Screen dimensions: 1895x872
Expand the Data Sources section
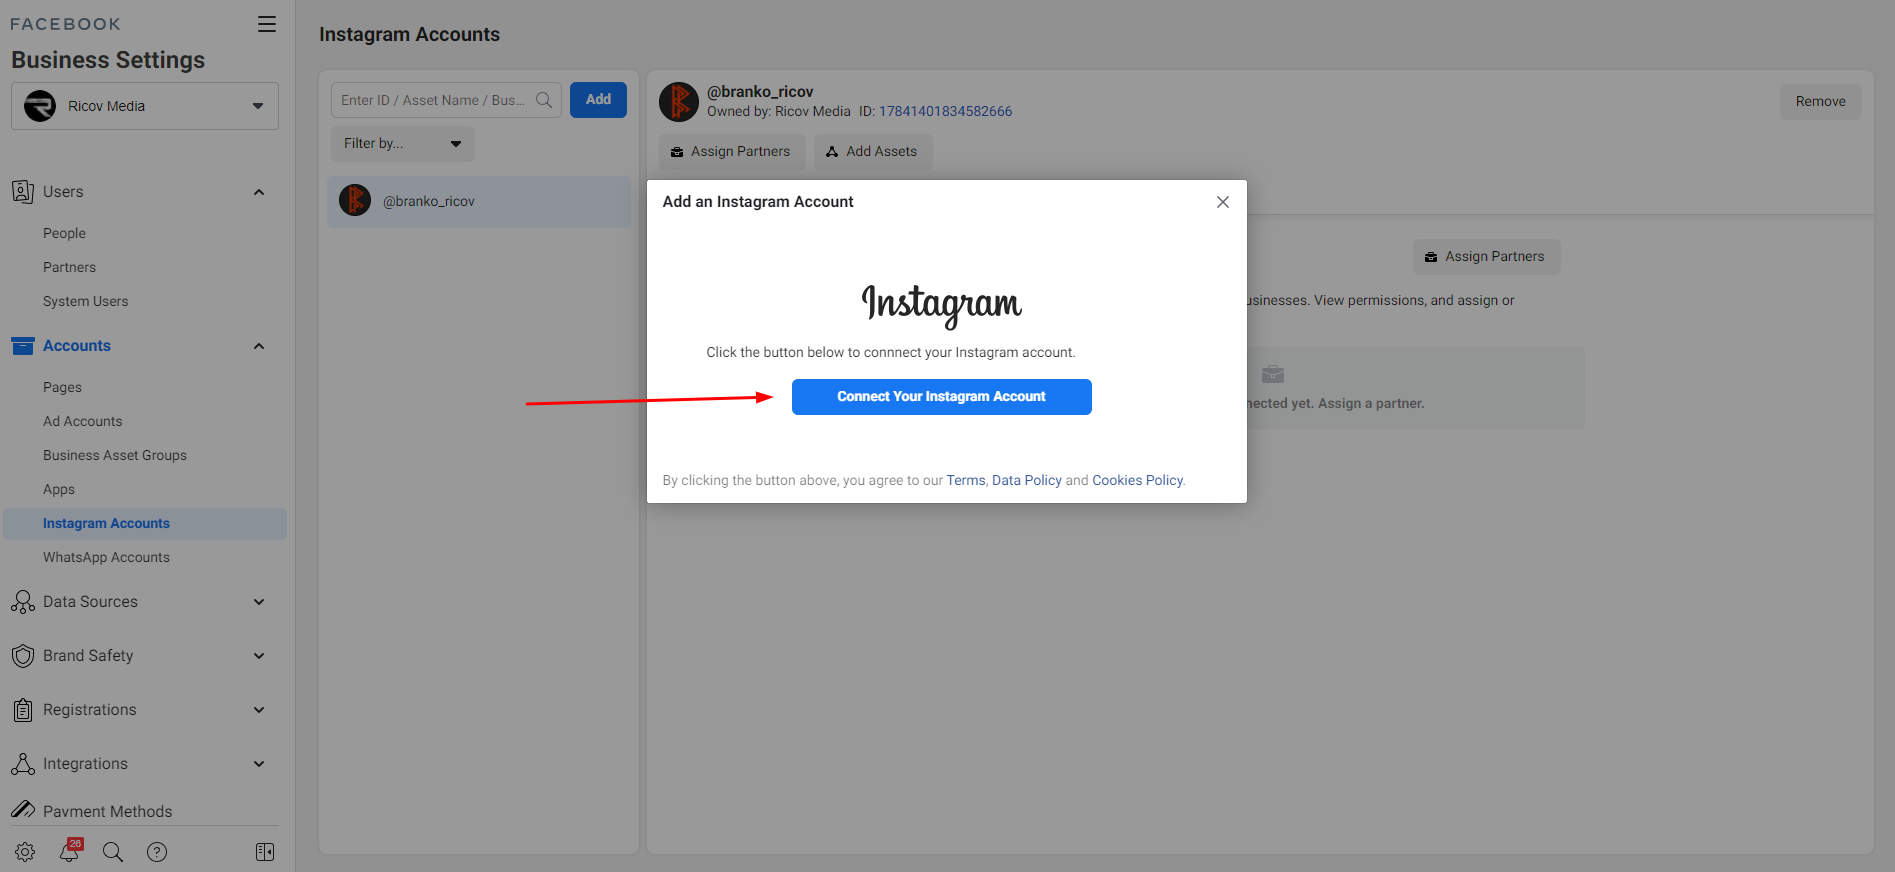259,602
